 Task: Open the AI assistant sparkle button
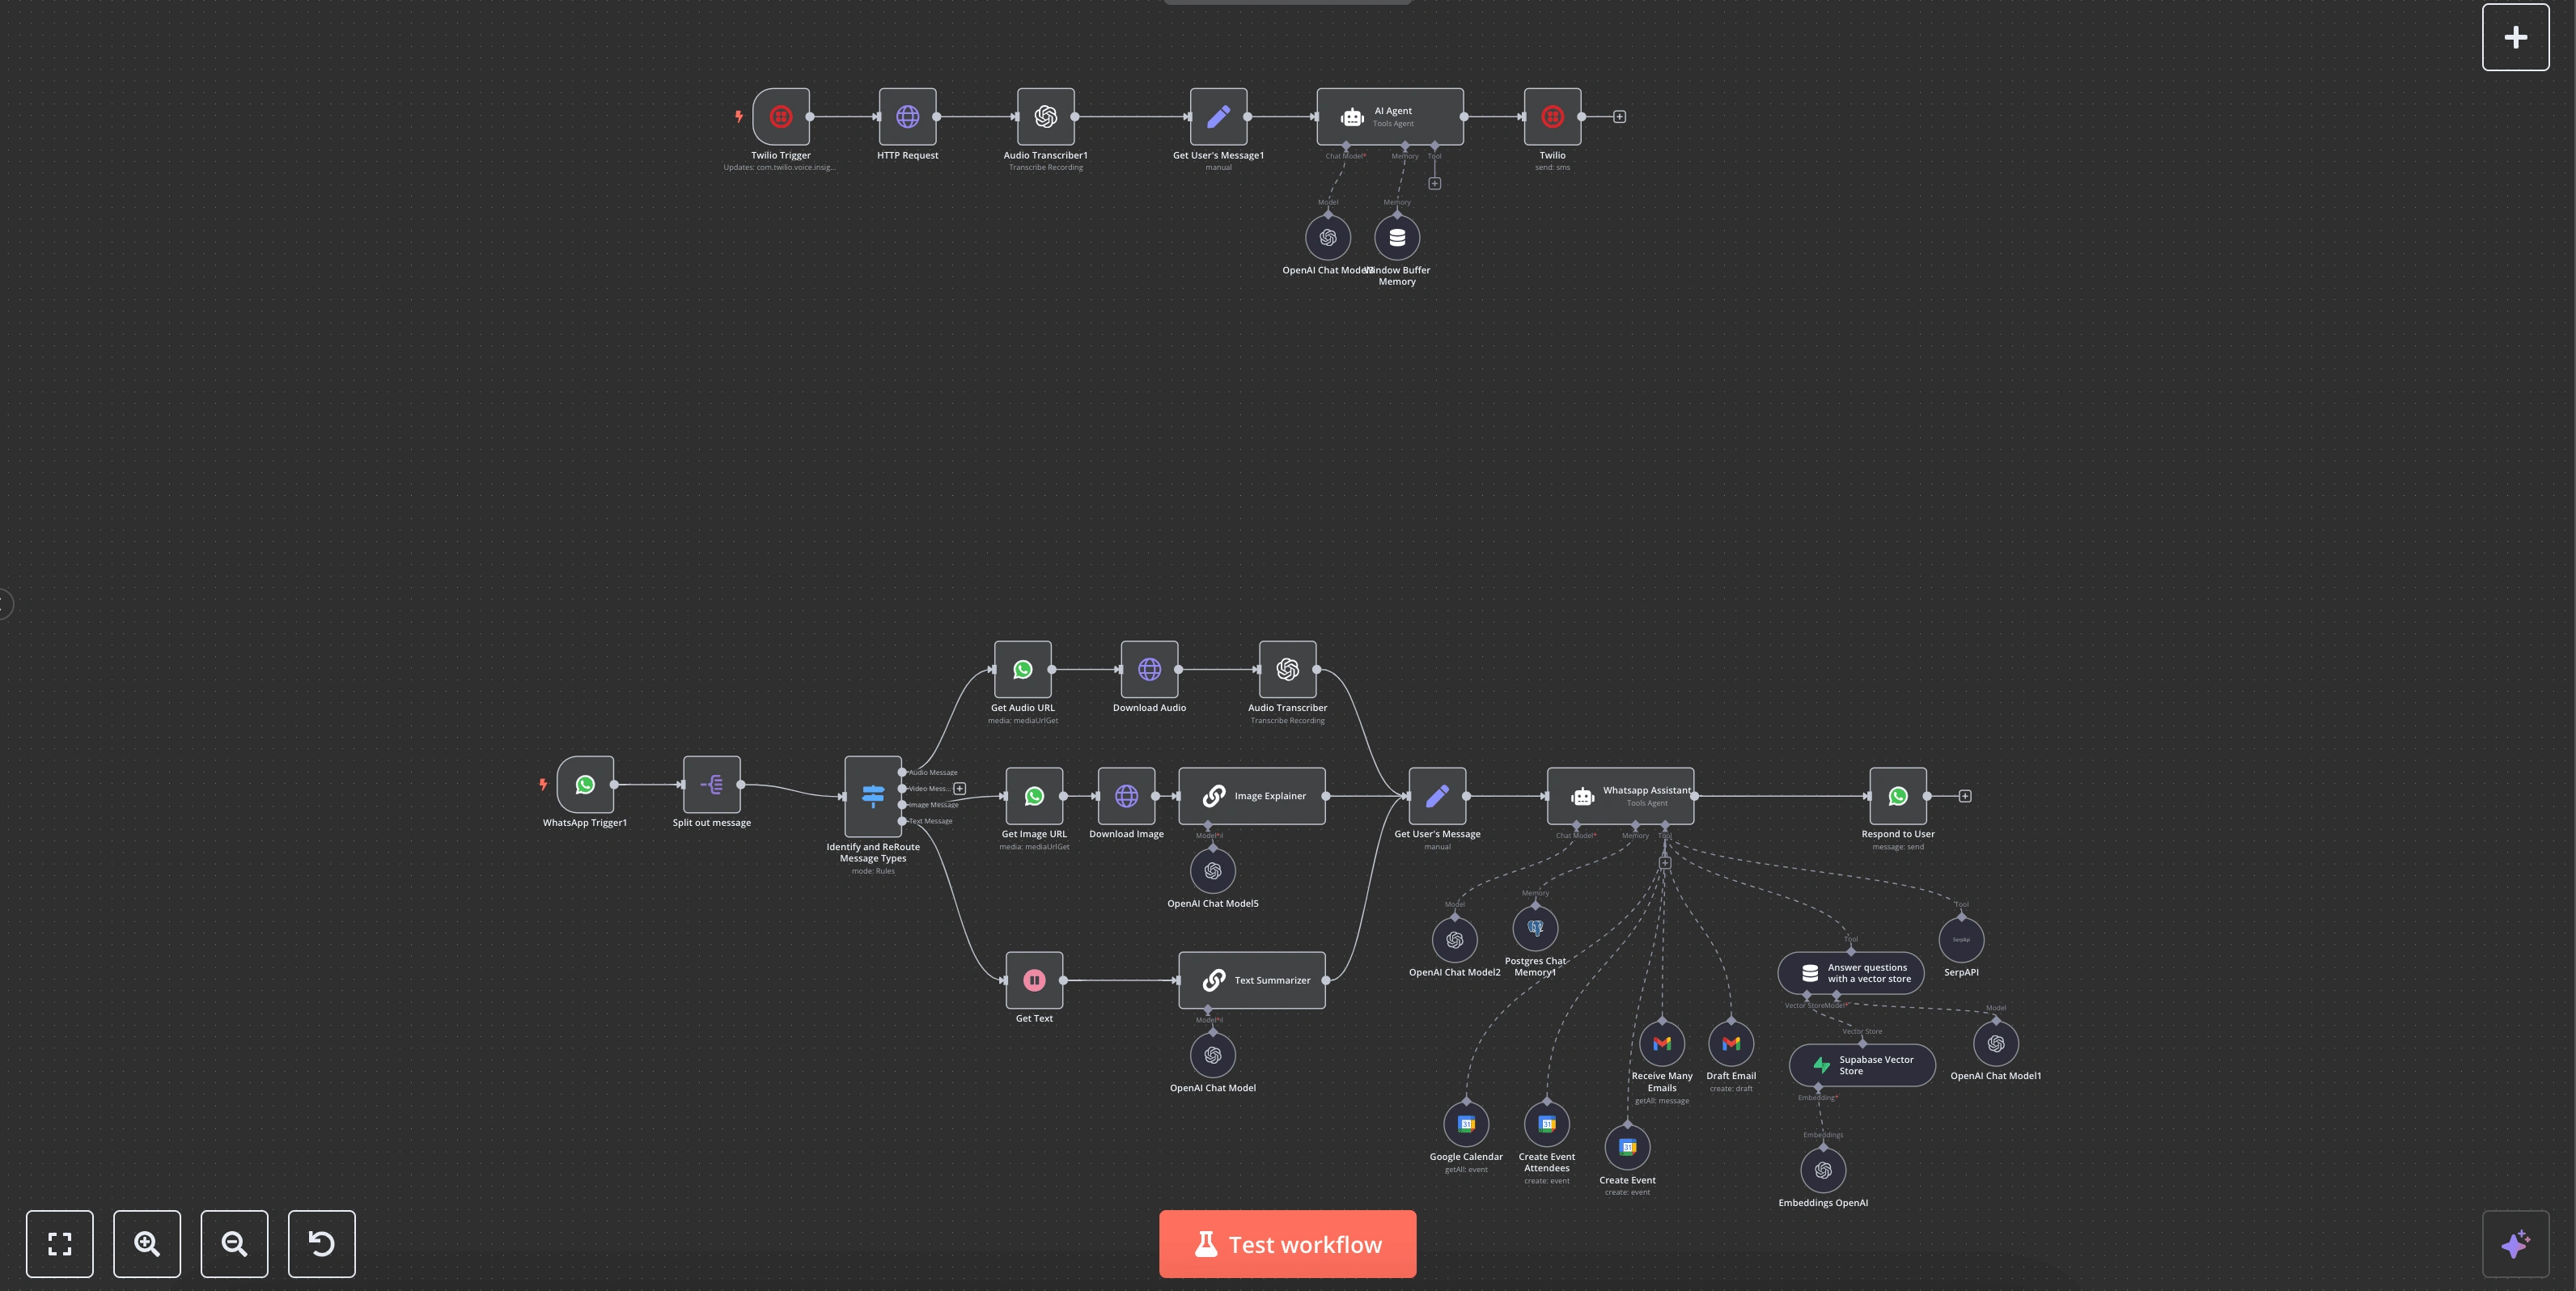[2515, 1244]
